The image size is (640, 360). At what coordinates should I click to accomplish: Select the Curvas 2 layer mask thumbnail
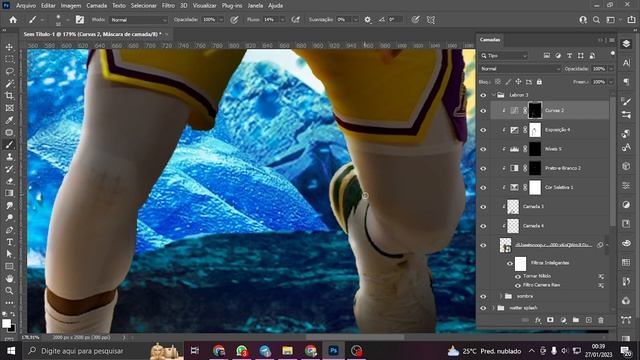pyautogui.click(x=535, y=111)
